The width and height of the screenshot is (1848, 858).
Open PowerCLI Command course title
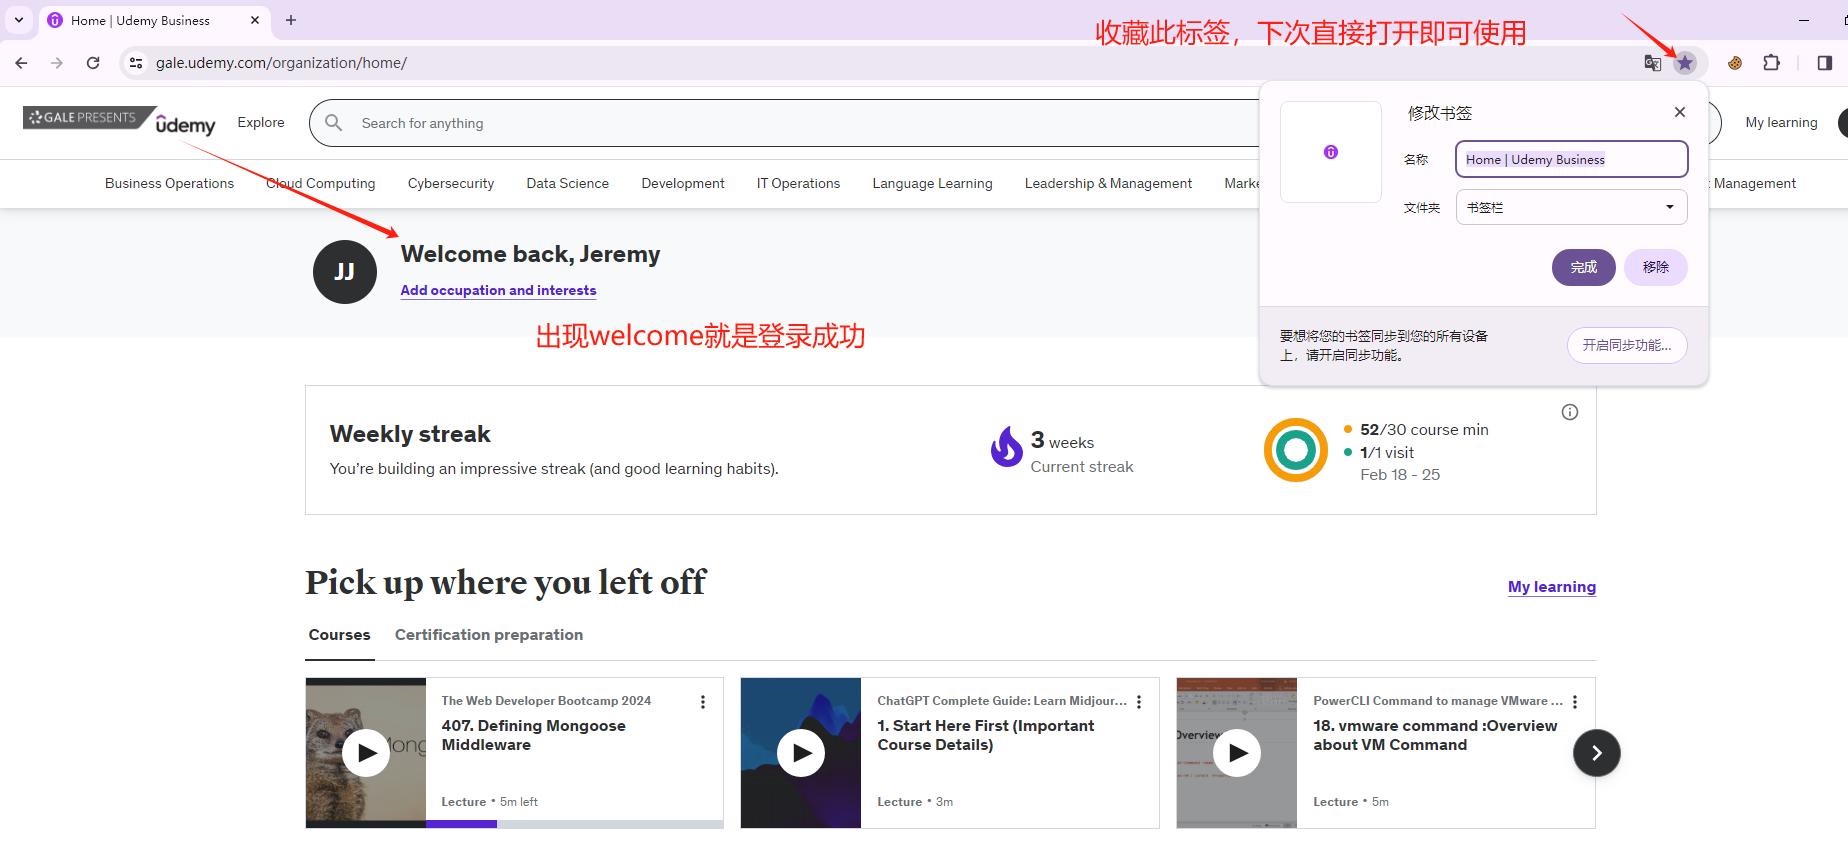point(1438,700)
